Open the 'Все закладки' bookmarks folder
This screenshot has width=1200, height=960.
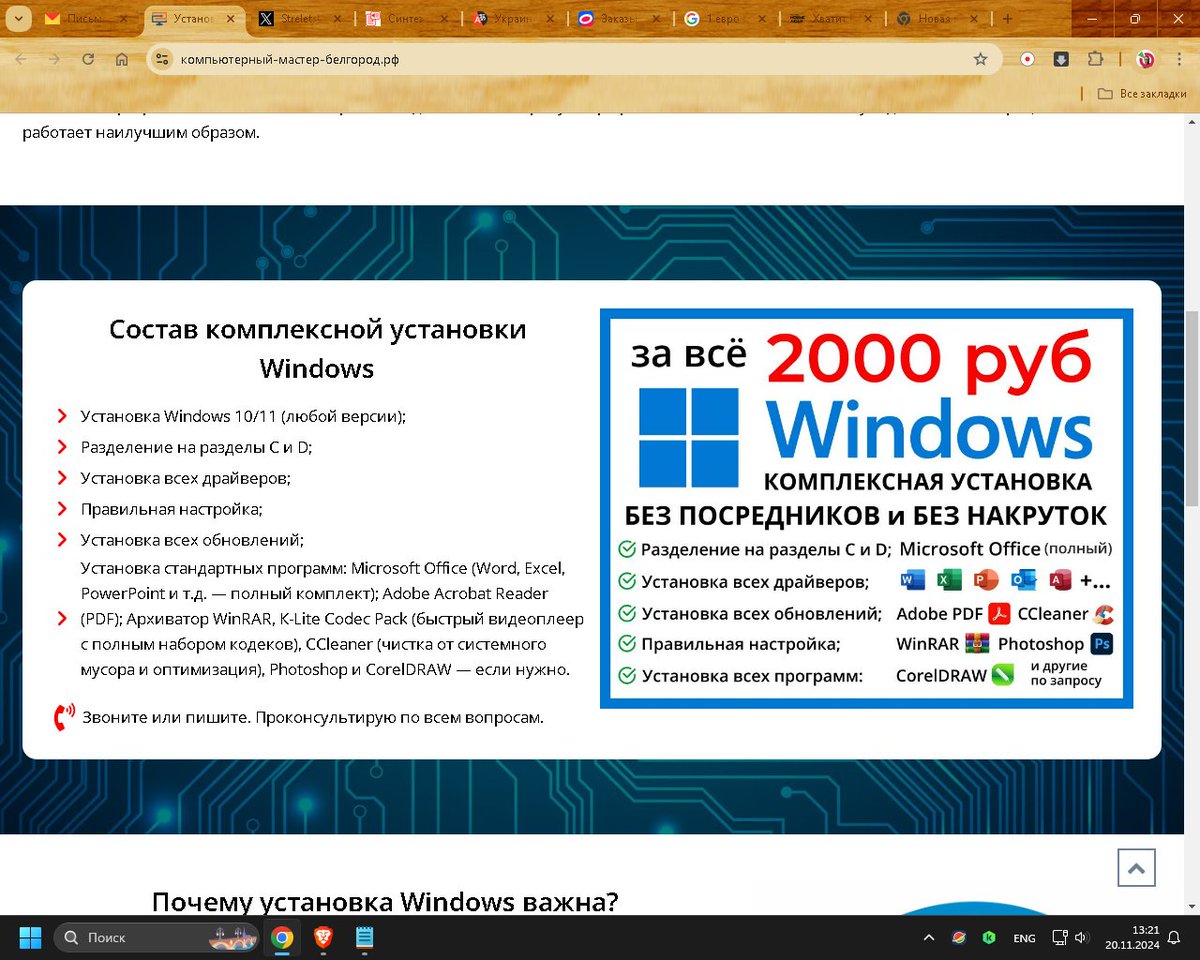click(x=1141, y=94)
